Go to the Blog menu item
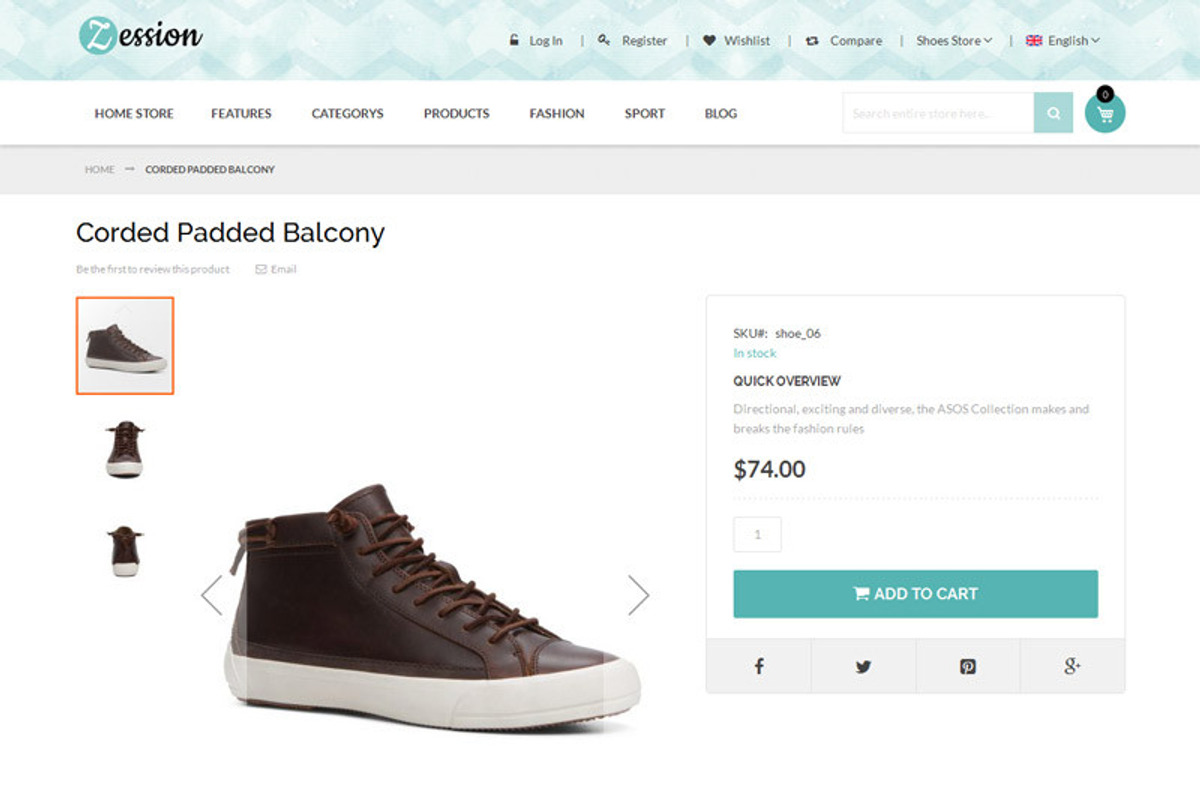The height and width of the screenshot is (800, 1200). pos(720,114)
